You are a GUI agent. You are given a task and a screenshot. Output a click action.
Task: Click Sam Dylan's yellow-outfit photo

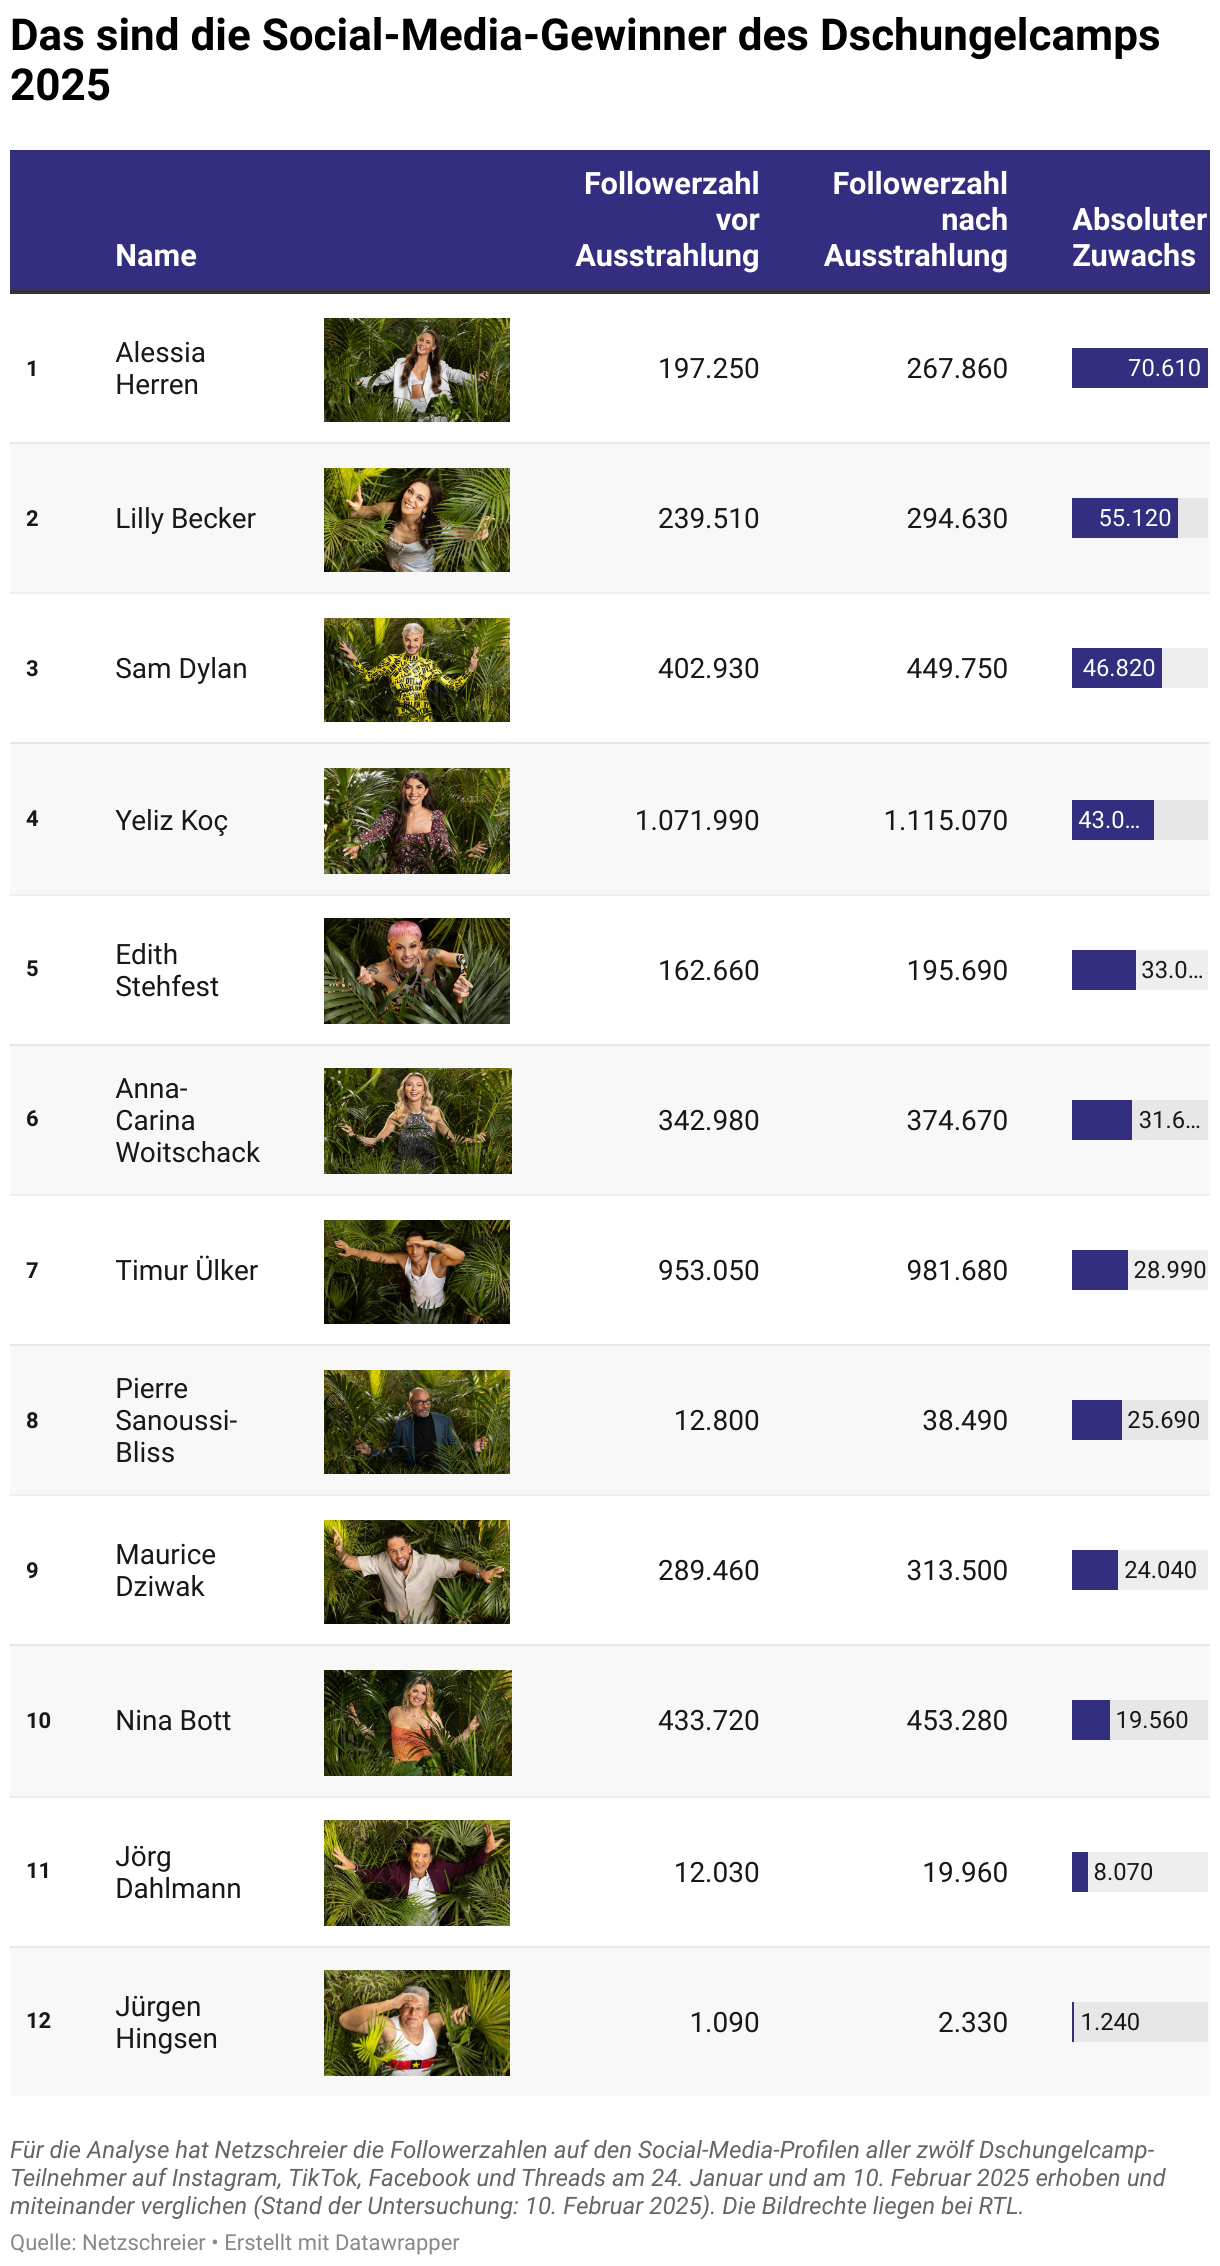(x=416, y=670)
